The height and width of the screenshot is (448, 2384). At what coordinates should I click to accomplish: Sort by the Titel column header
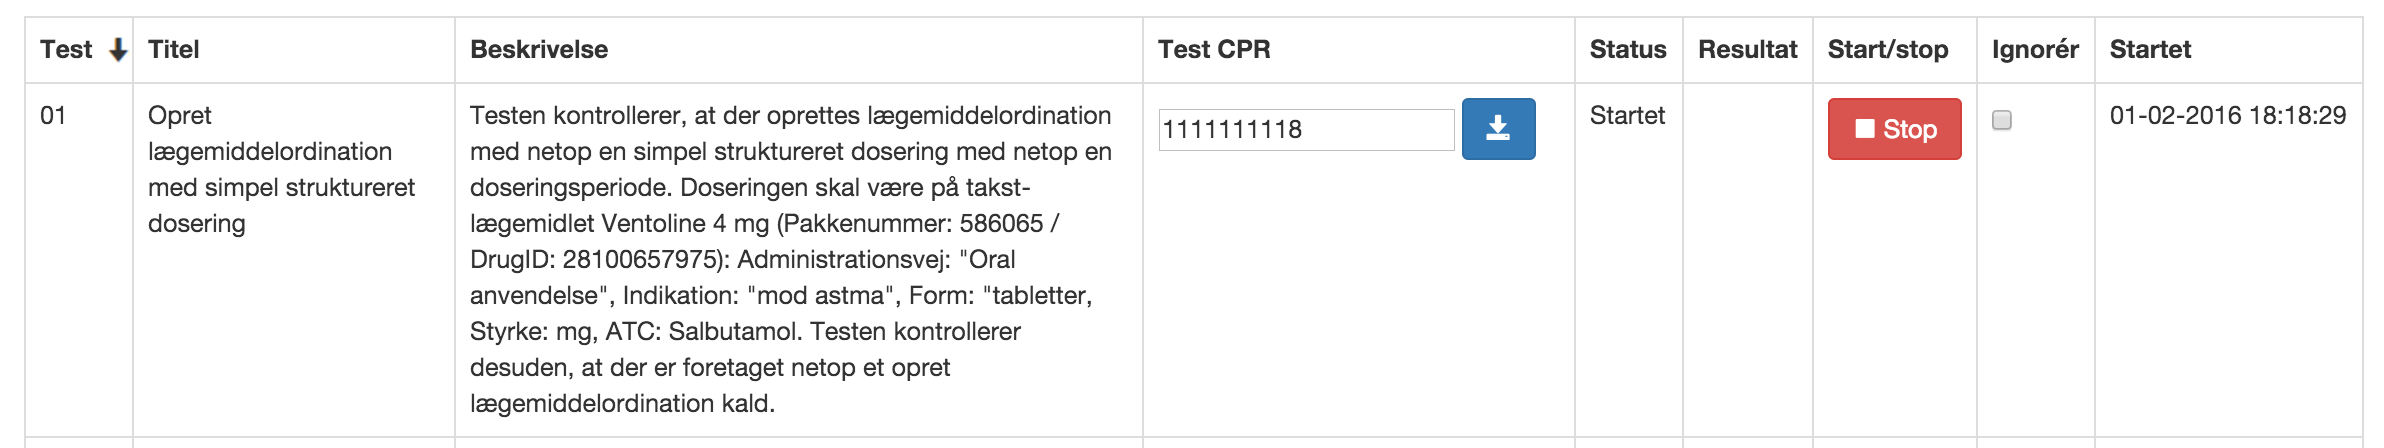[174, 50]
